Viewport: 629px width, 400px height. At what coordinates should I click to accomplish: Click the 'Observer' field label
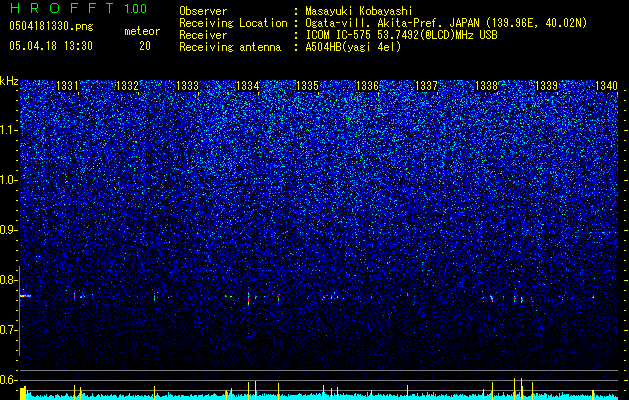point(203,11)
